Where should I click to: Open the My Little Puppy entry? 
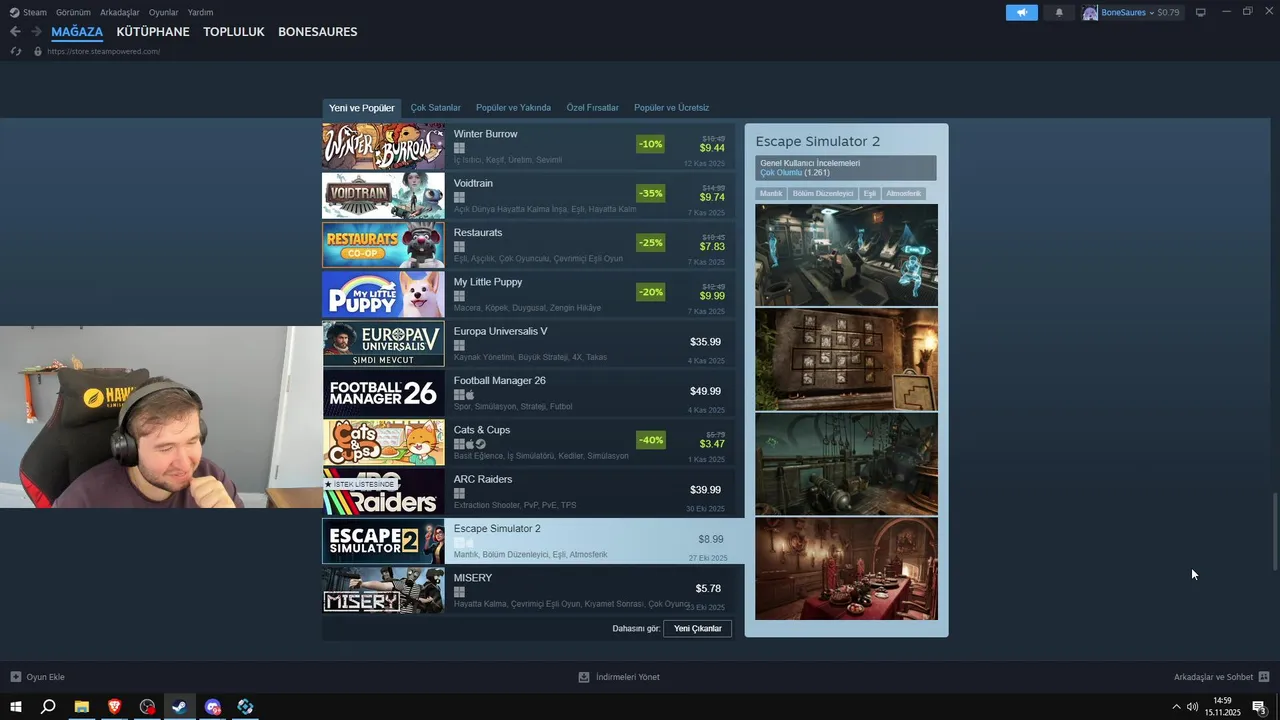pyautogui.click(x=528, y=294)
